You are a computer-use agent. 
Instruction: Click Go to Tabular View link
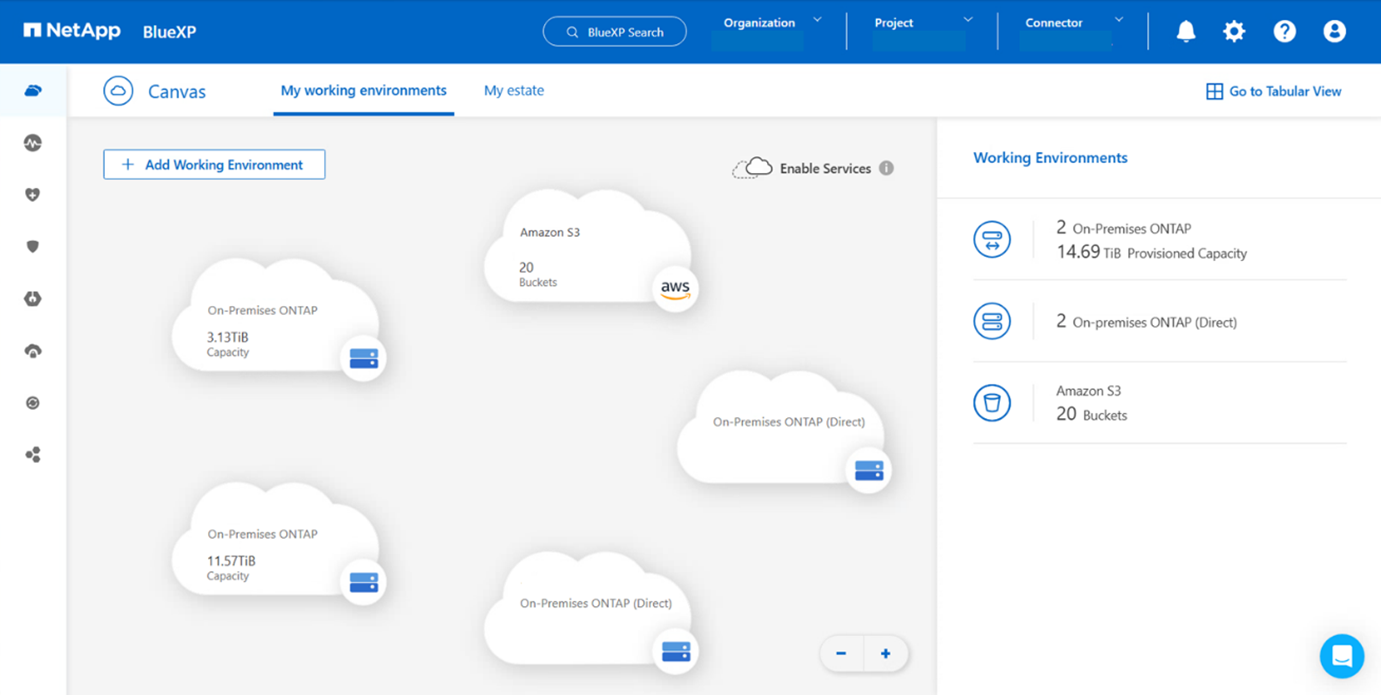tap(1274, 91)
